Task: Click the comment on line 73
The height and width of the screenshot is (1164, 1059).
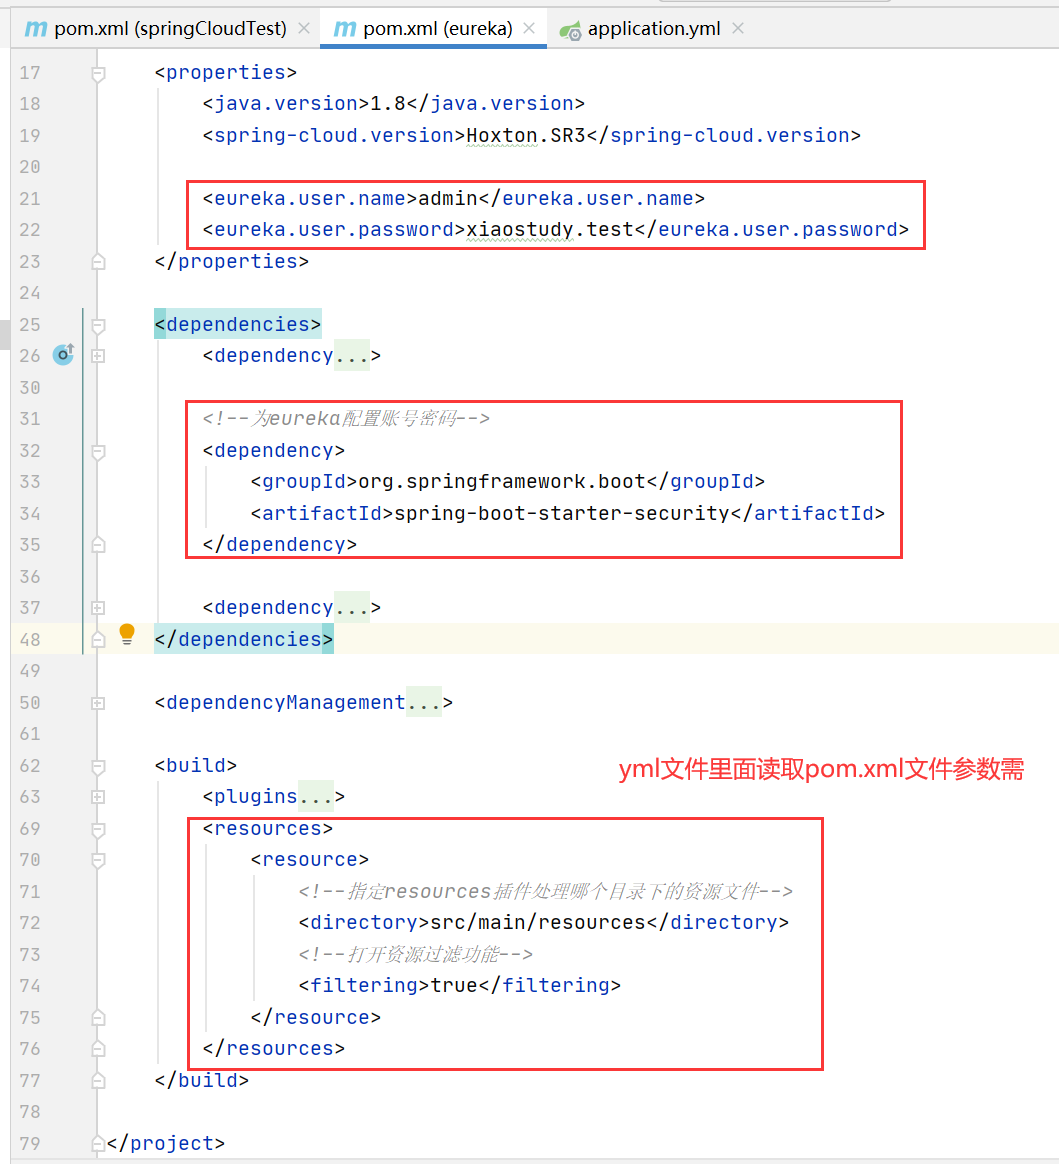Action: 416,954
